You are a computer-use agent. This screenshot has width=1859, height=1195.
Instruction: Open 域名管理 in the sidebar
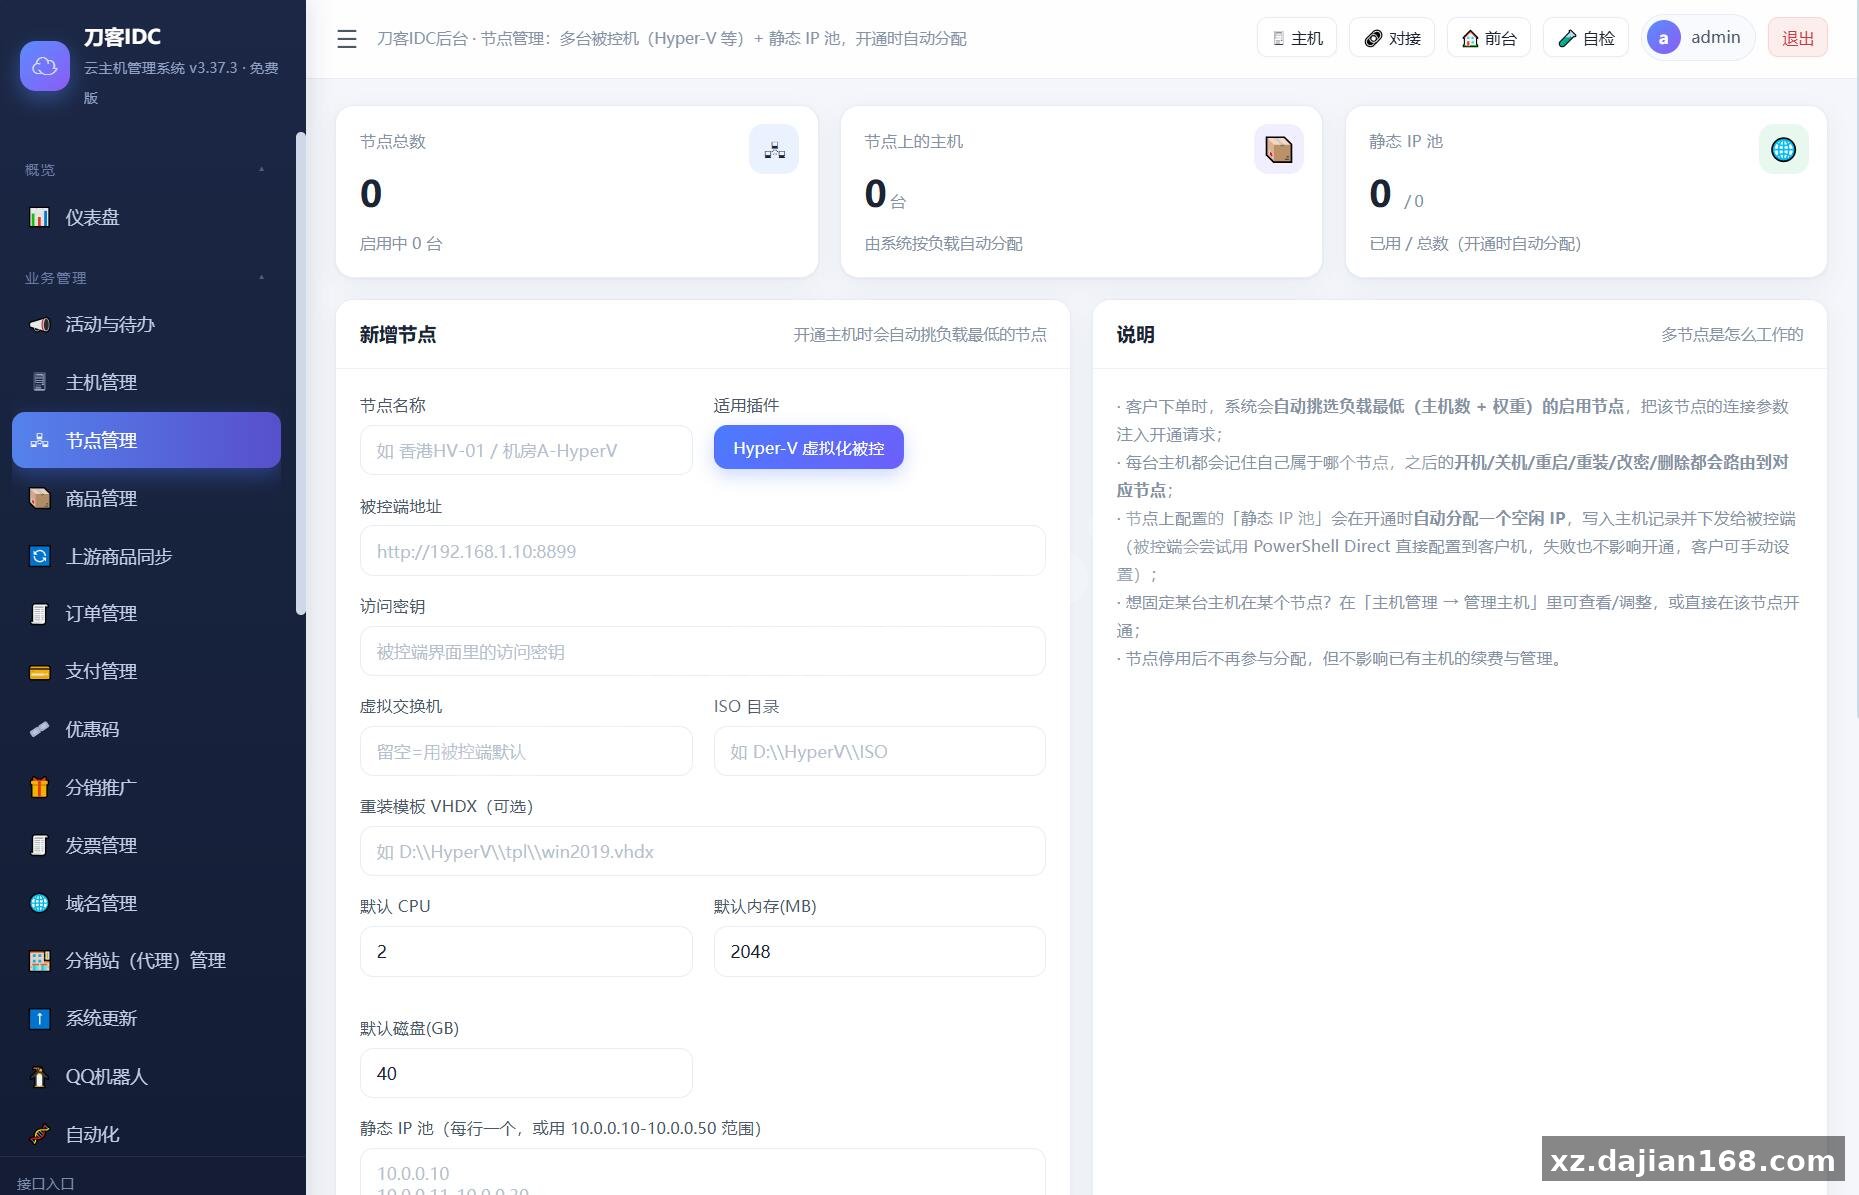pyautogui.click(x=146, y=903)
